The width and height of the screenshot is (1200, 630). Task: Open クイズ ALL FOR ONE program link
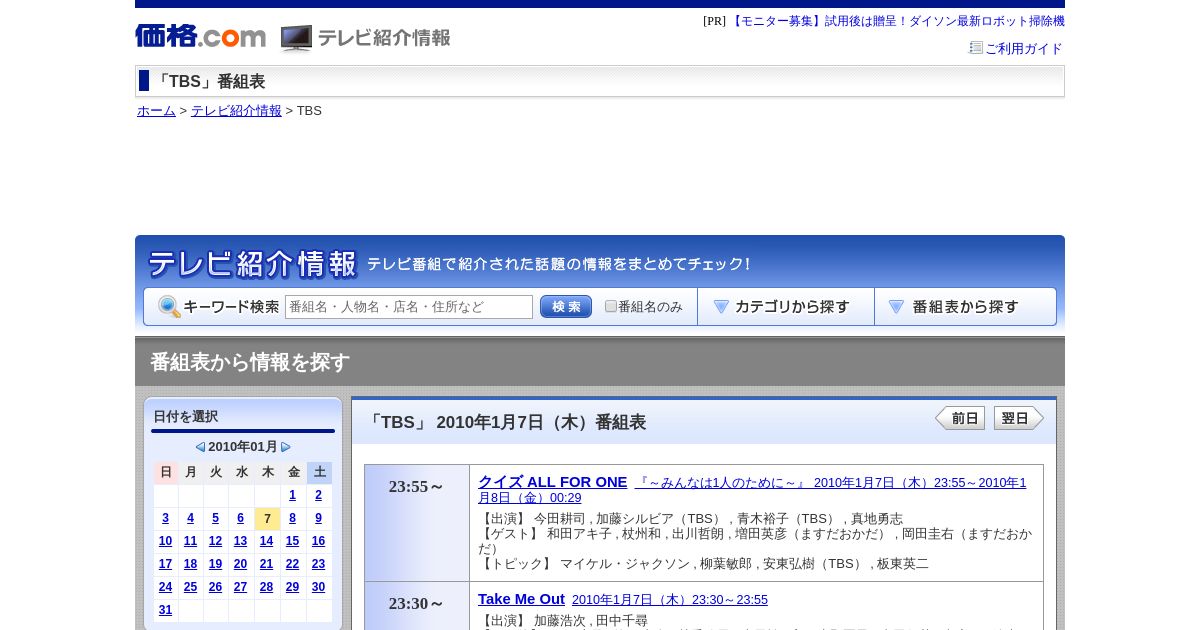(x=552, y=482)
